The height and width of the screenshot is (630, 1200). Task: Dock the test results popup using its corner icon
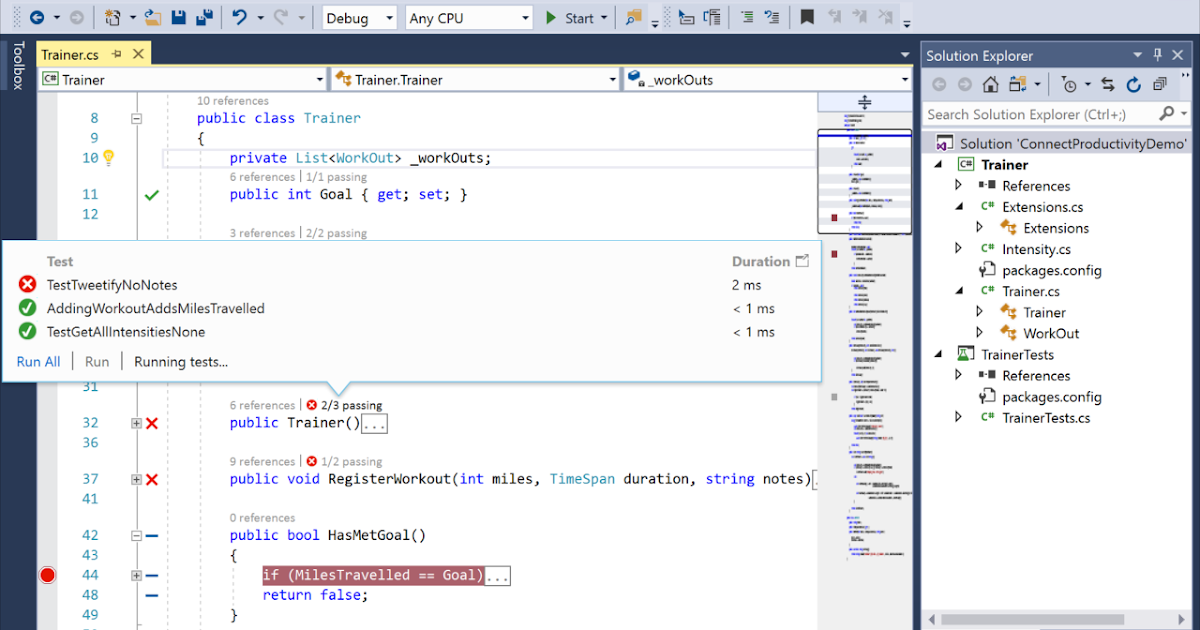click(x=801, y=261)
